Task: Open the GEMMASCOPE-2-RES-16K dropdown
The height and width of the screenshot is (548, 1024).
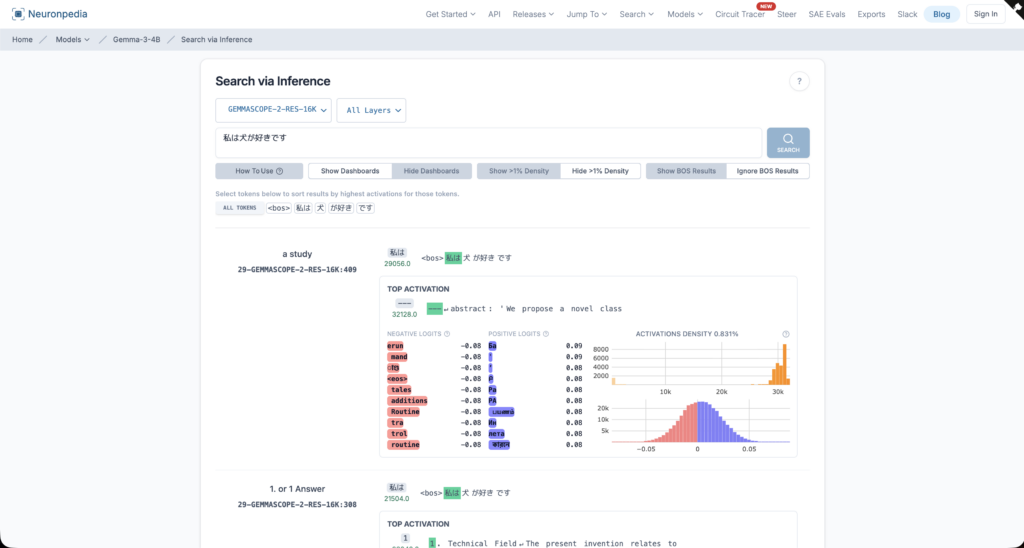Action: click(273, 110)
